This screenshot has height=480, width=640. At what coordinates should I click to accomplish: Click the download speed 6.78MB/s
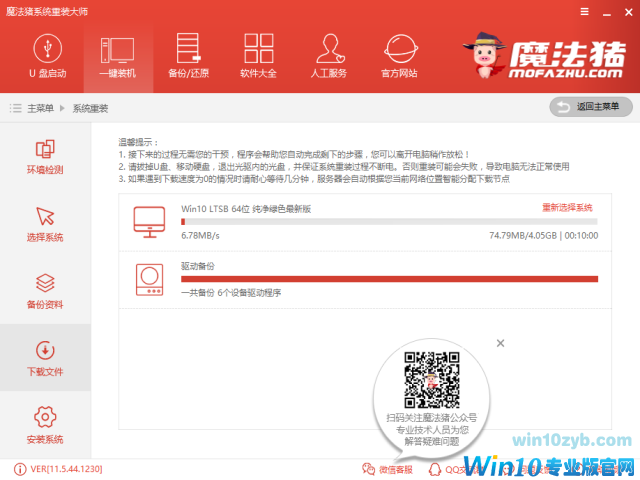click(200, 236)
